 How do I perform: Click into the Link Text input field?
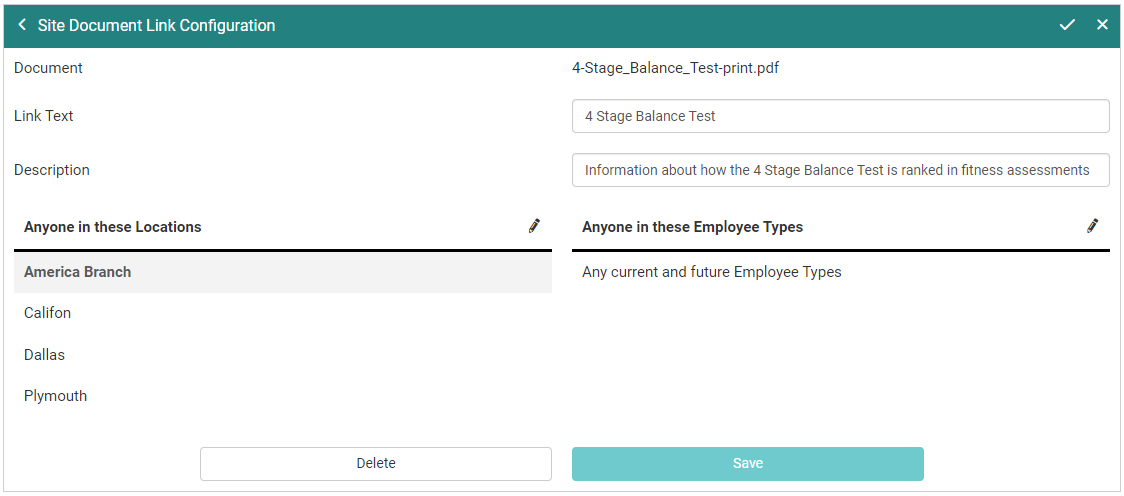coord(840,116)
